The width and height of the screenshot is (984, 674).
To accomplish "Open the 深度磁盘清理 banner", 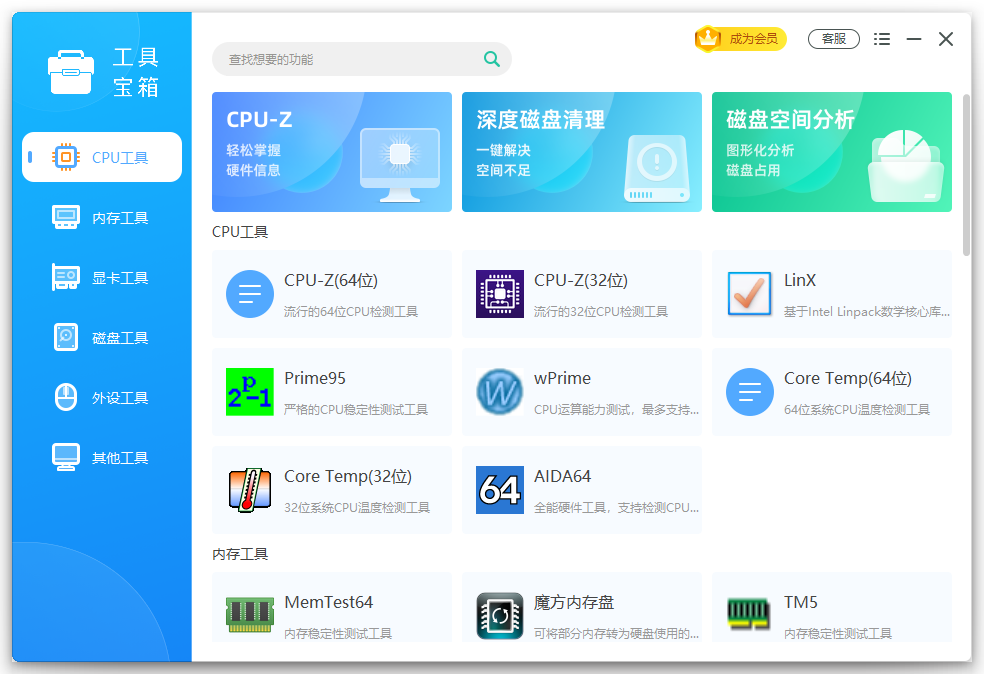I will click(x=582, y=152).
